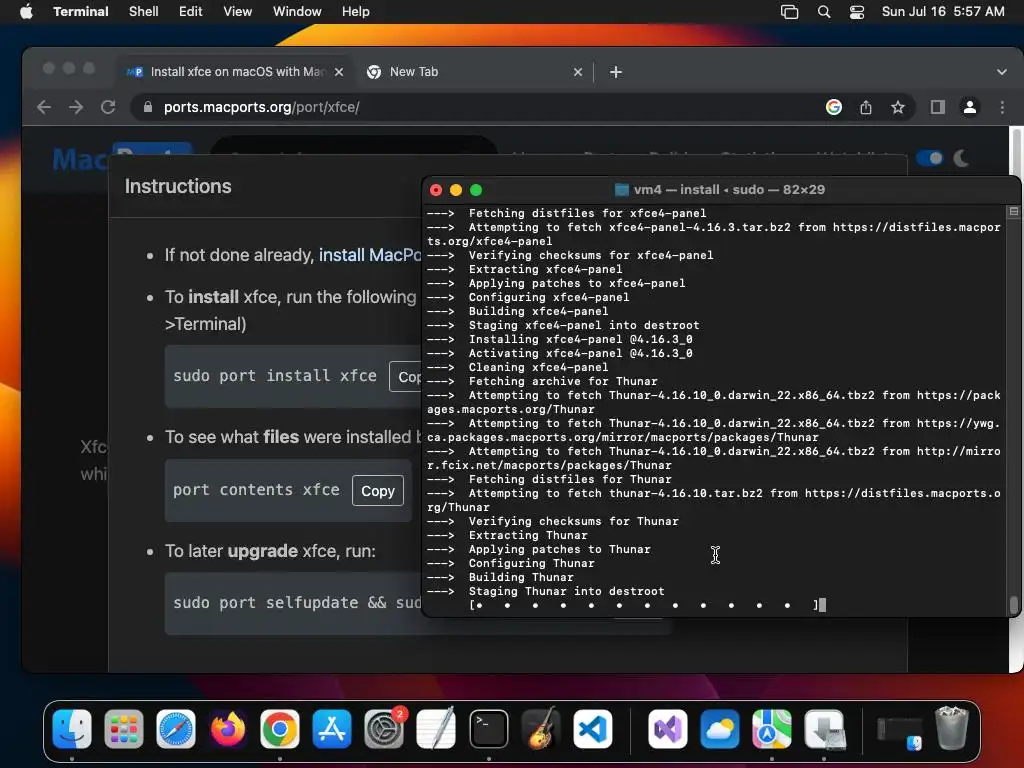Expand Chrome tab search chevron

click(1002, 72)
